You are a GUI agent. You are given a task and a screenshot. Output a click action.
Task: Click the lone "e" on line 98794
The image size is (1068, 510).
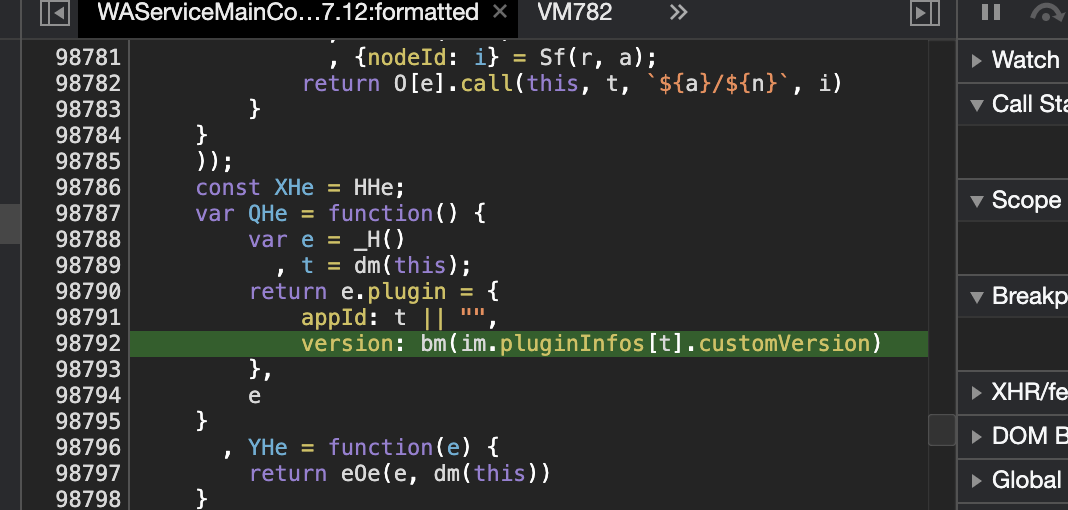point(255,396)
